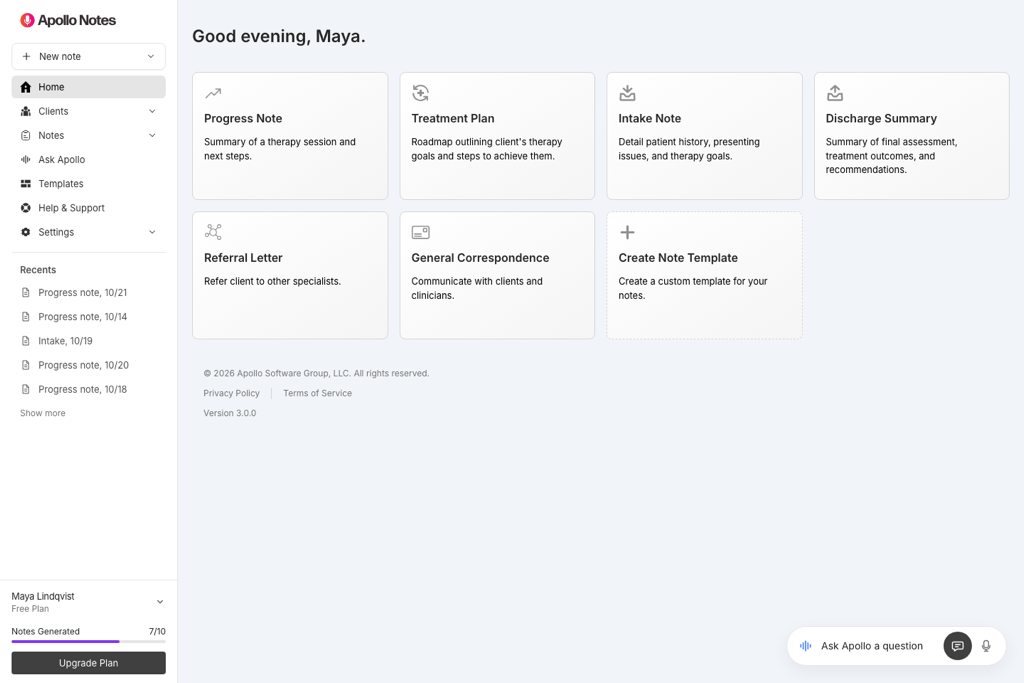This screenshot has height=683, width=1024.
Task: Click the Notes Generated progress bar
Action: [x=88, y=642]
